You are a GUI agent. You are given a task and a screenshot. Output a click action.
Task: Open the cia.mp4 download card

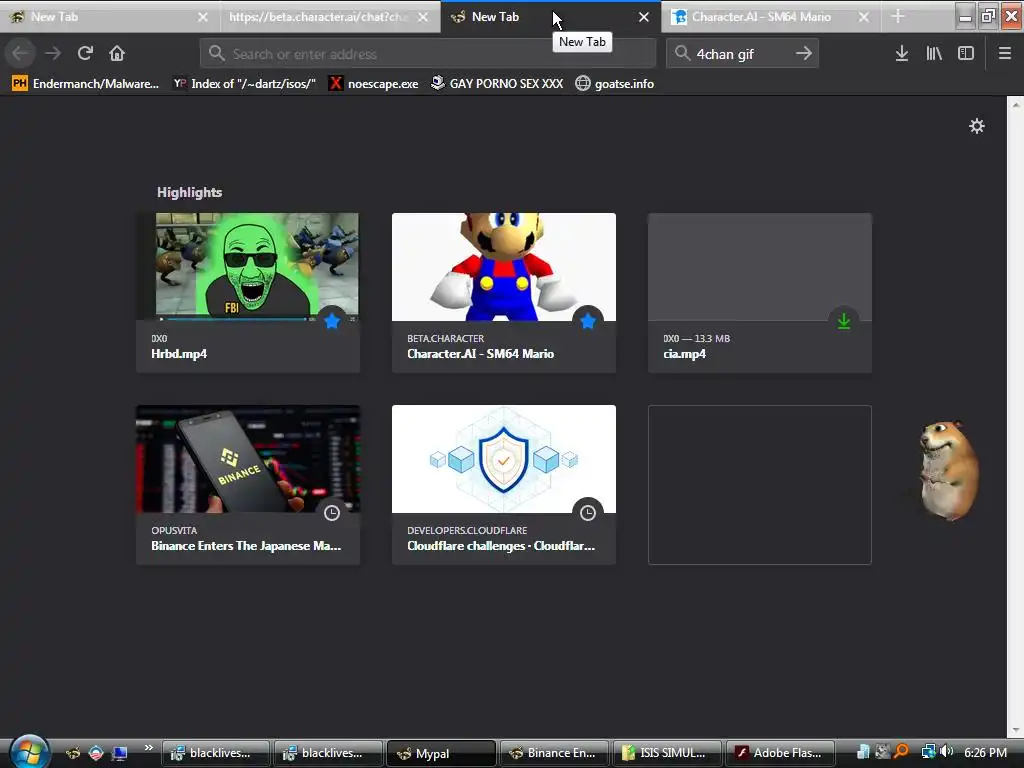pos(760,293)
